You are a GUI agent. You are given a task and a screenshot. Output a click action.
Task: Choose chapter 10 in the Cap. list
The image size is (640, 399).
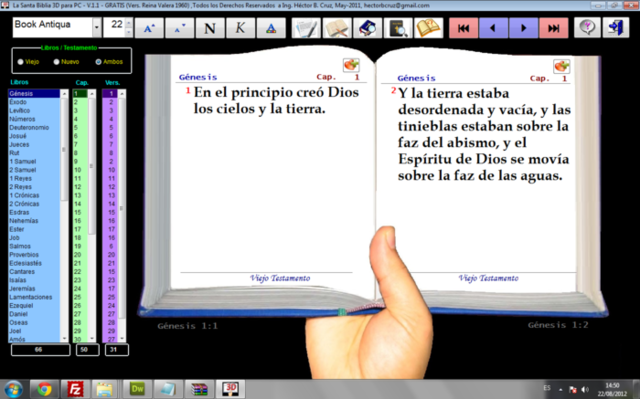coord(80,170)
